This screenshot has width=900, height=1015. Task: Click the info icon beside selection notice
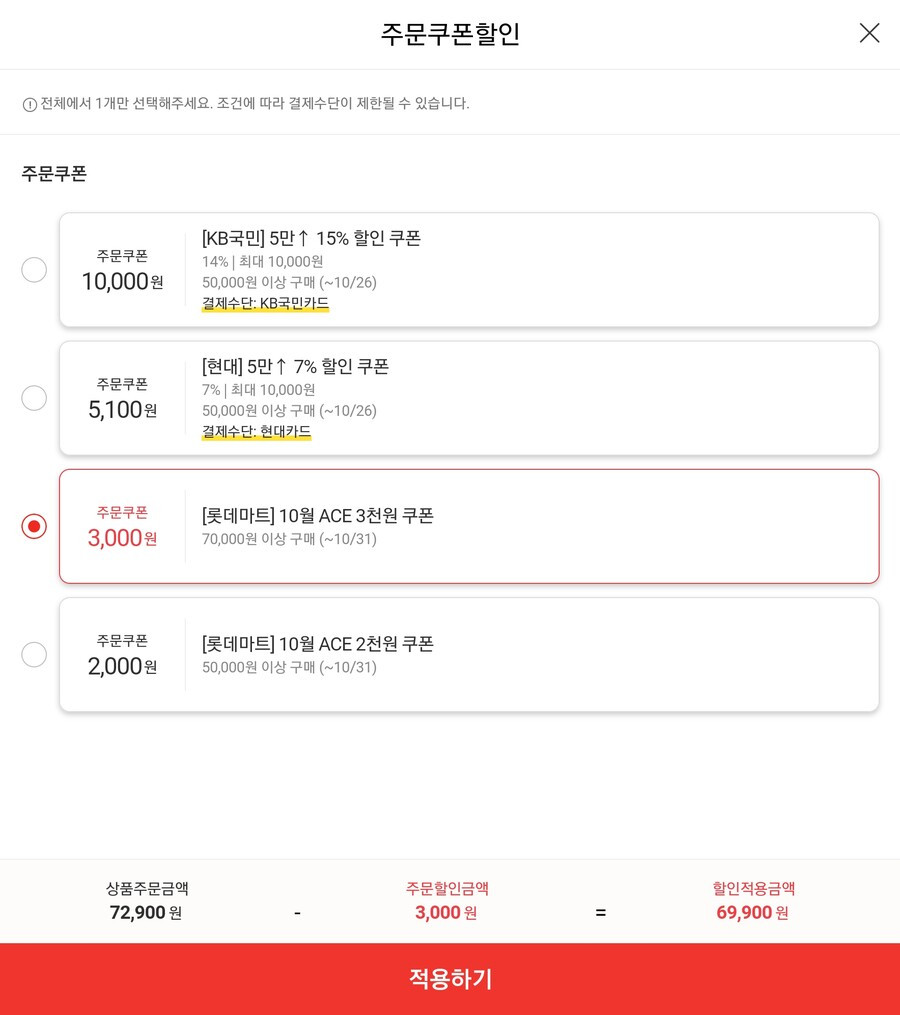(30, 104)
